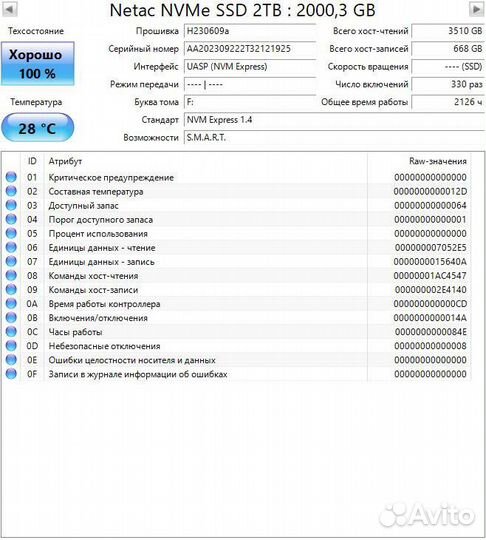Select attribute Время работы контроллера
This screenshot has width=486, height=540.
click(x=104, y=304)
